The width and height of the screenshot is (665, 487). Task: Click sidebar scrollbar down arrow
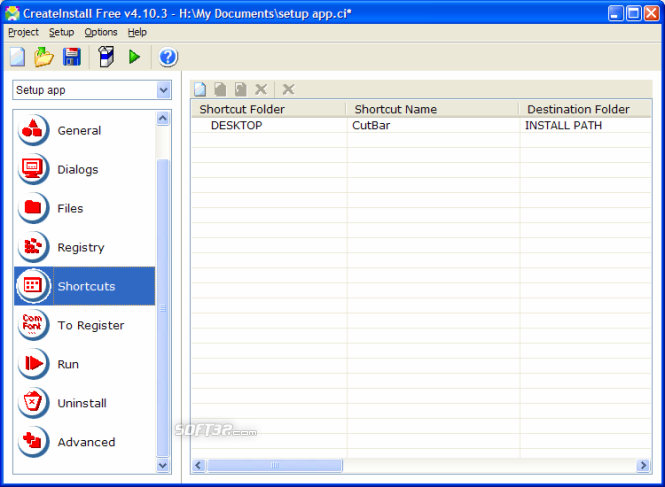point(163,465)
